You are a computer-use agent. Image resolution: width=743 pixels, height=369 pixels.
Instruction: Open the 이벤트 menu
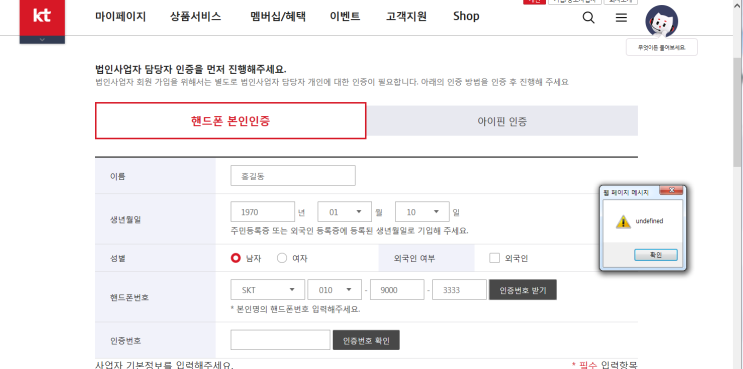point(345,17)
